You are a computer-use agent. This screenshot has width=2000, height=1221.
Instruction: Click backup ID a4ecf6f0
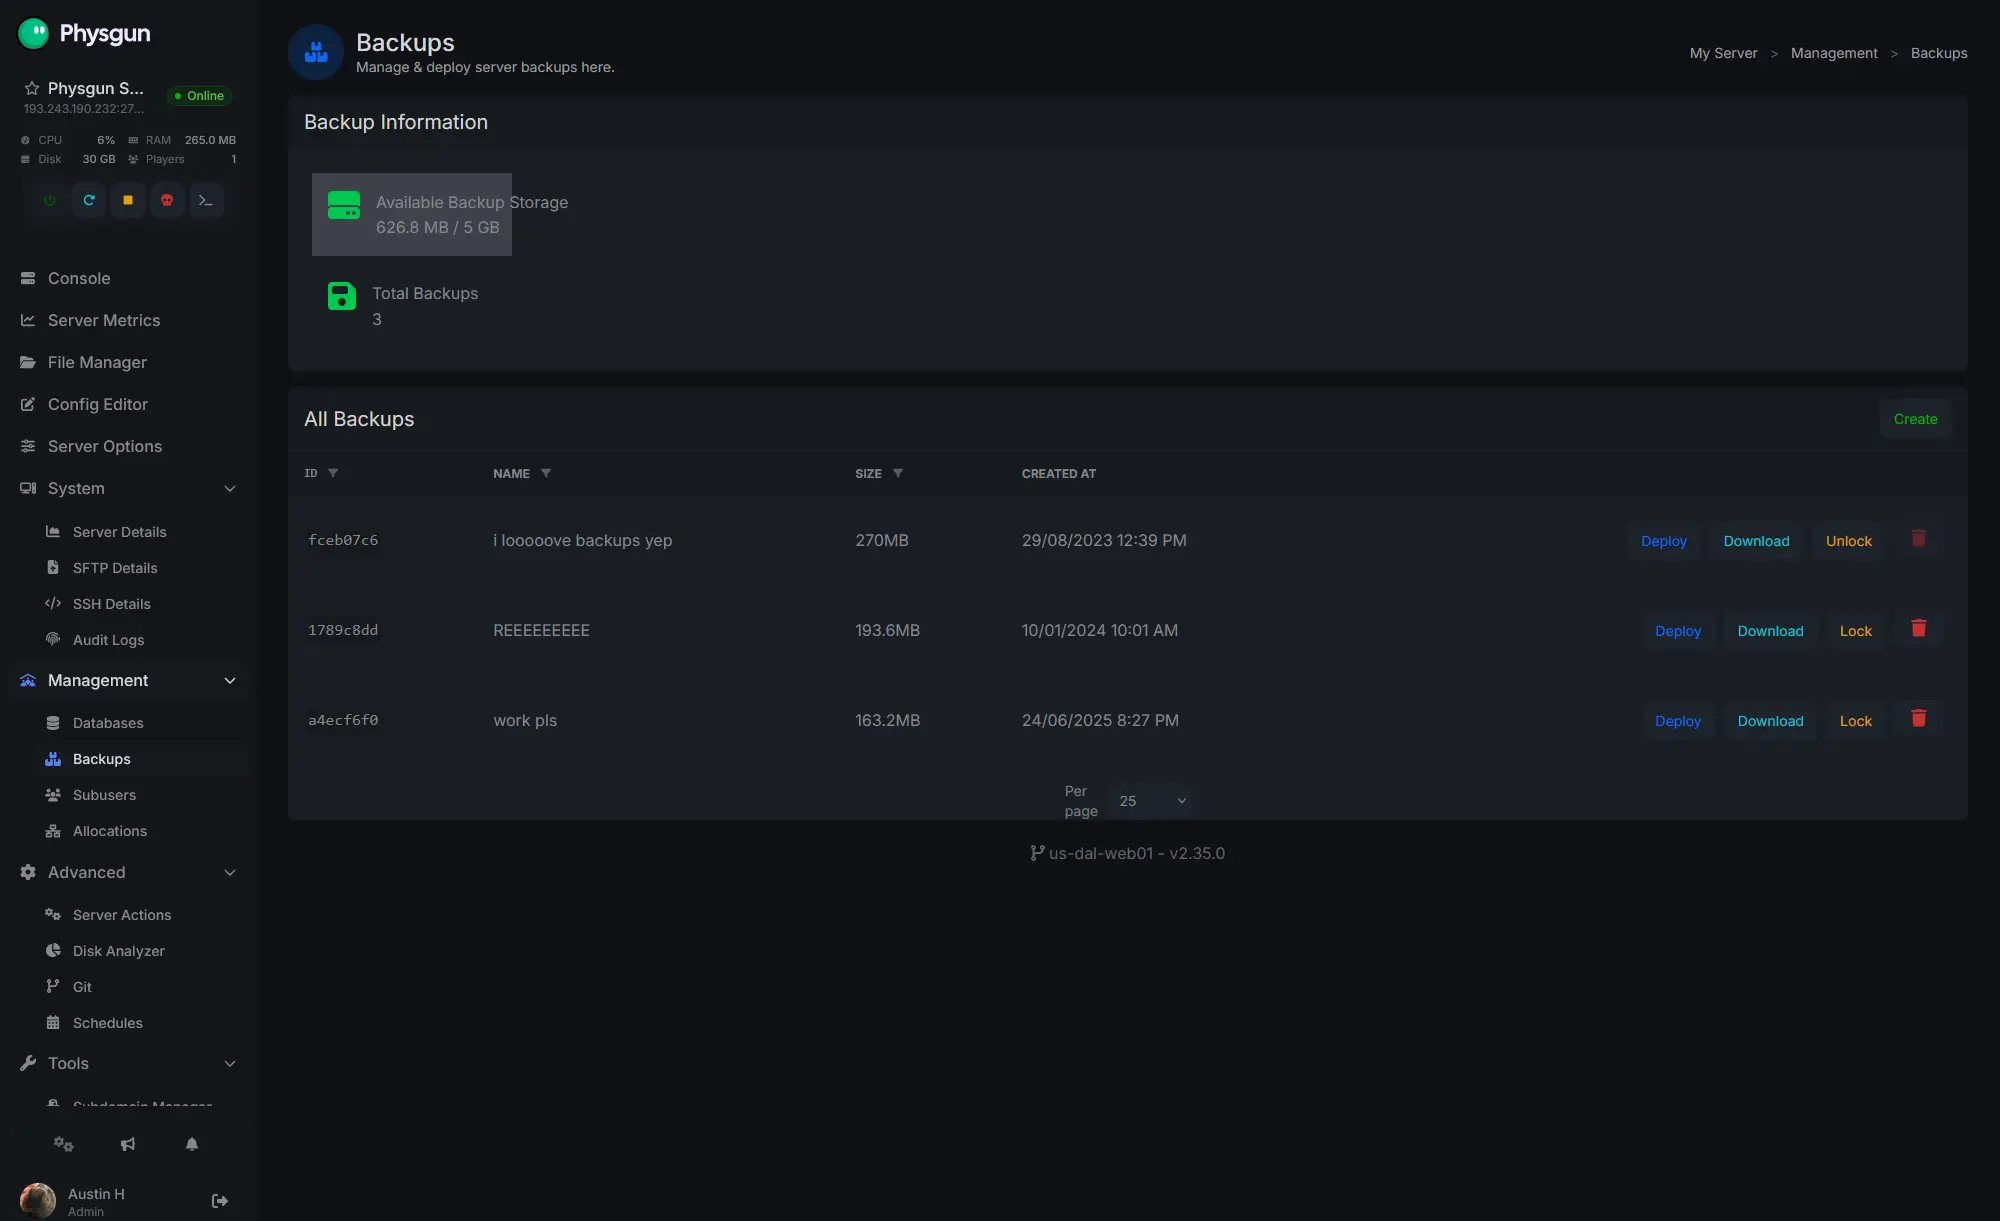pos(343,720)
